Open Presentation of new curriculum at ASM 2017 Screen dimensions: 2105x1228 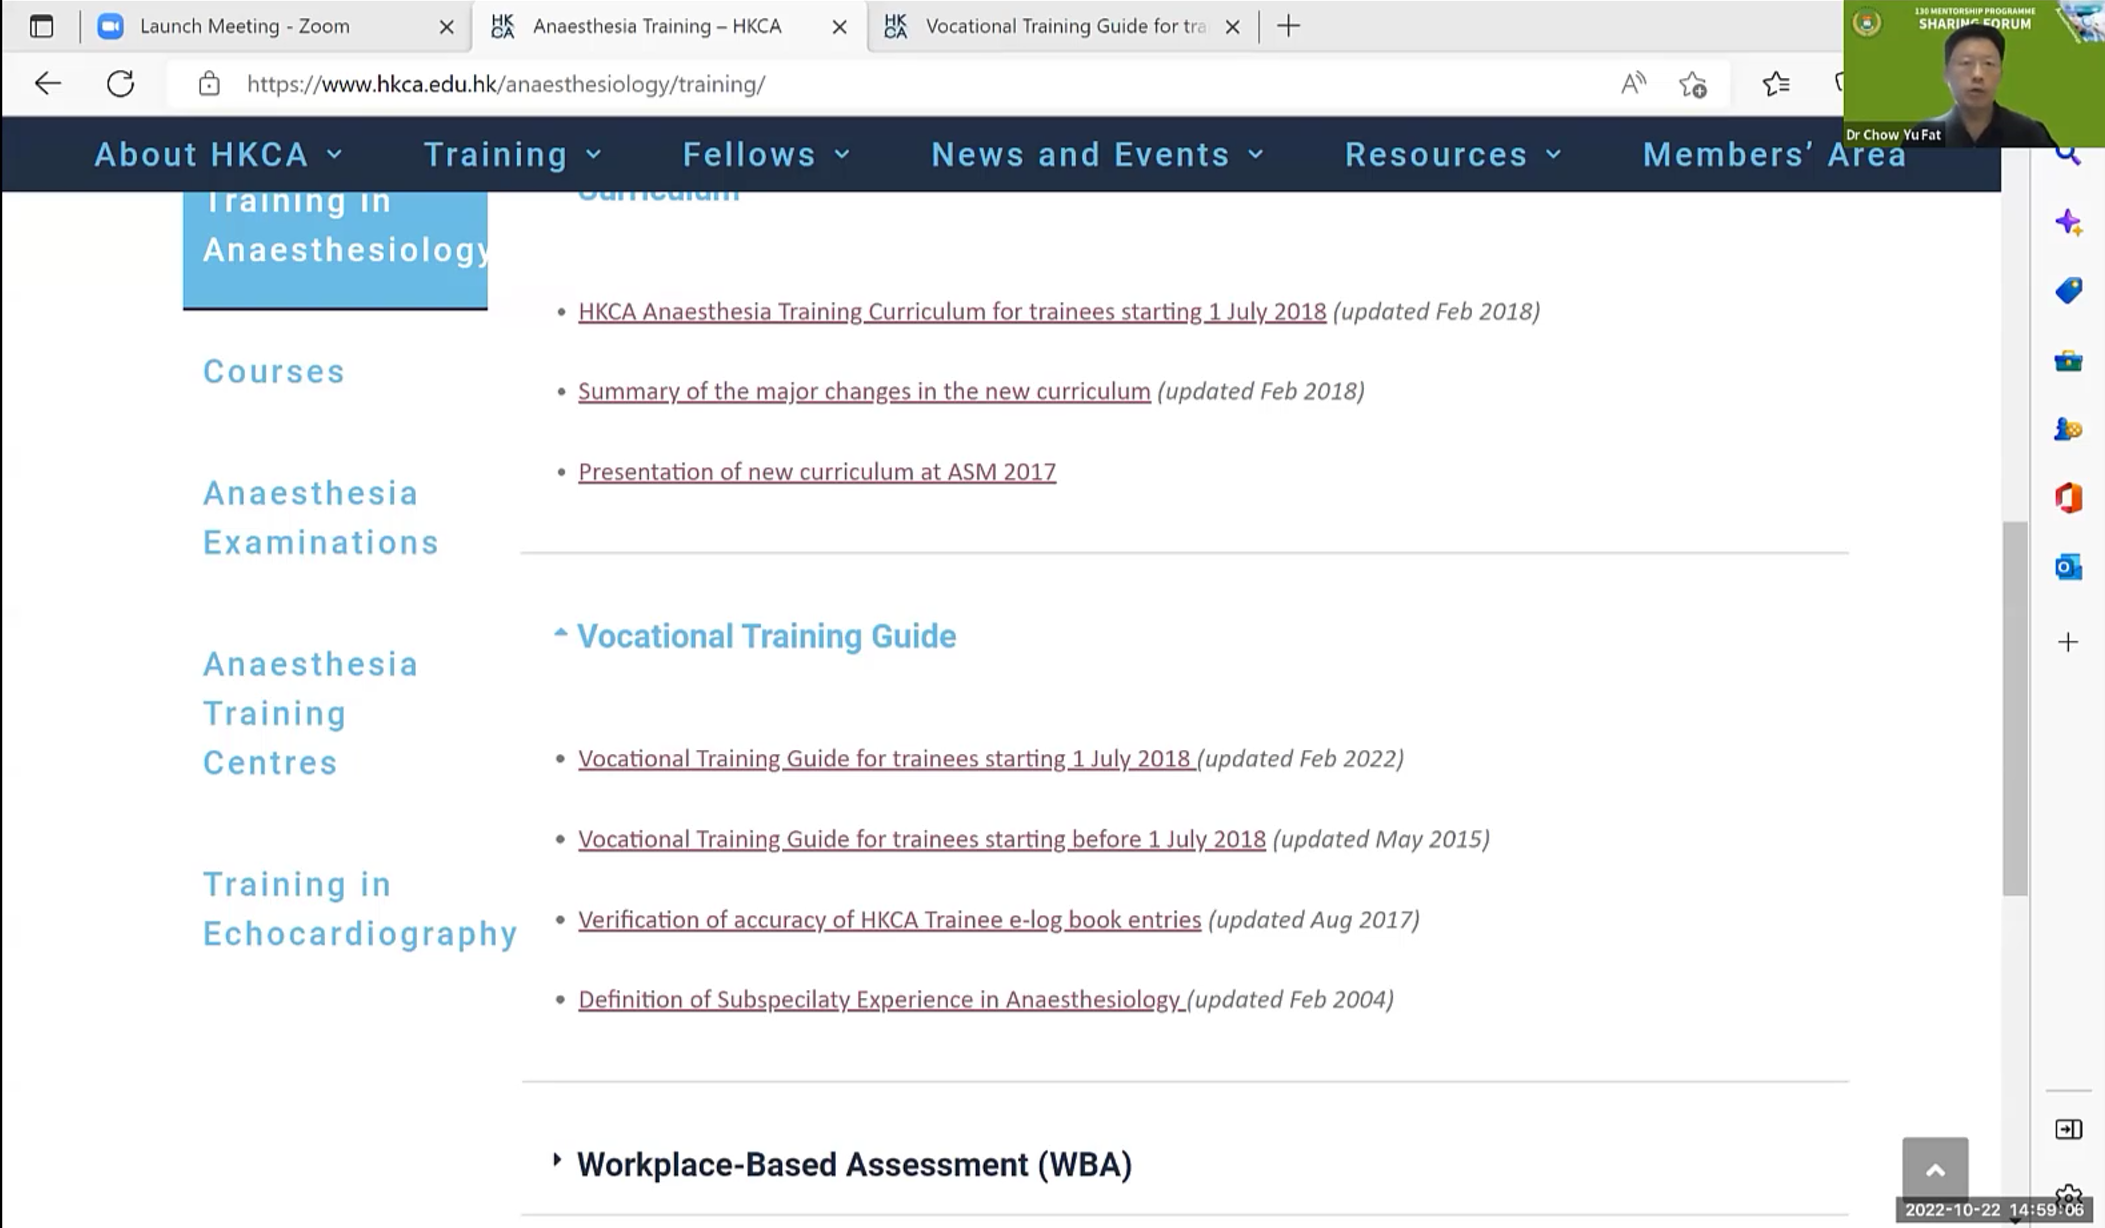point(817,471)
